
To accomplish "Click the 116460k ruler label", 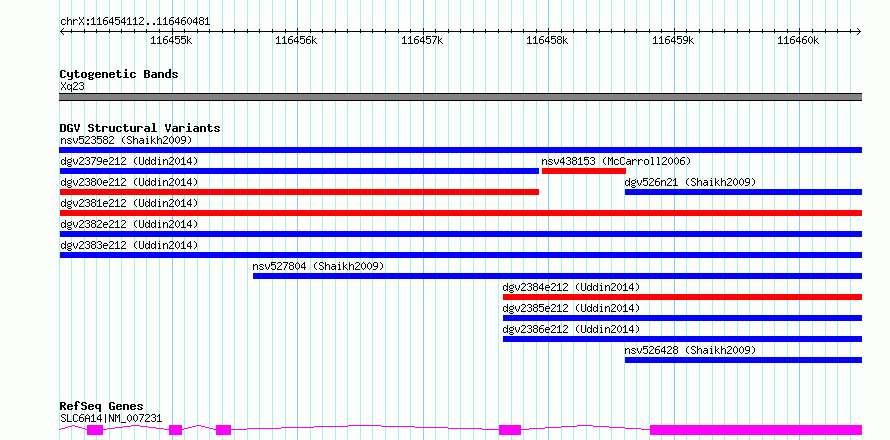I will click(799, 40).
